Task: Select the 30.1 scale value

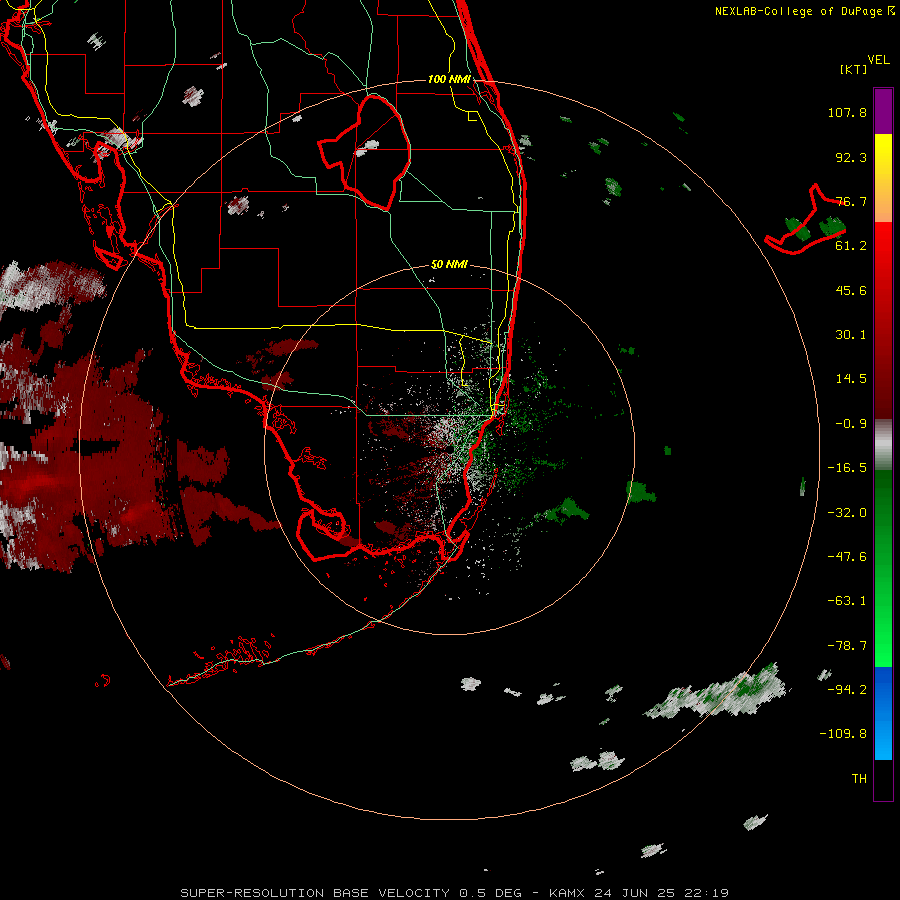Action: 851,335
